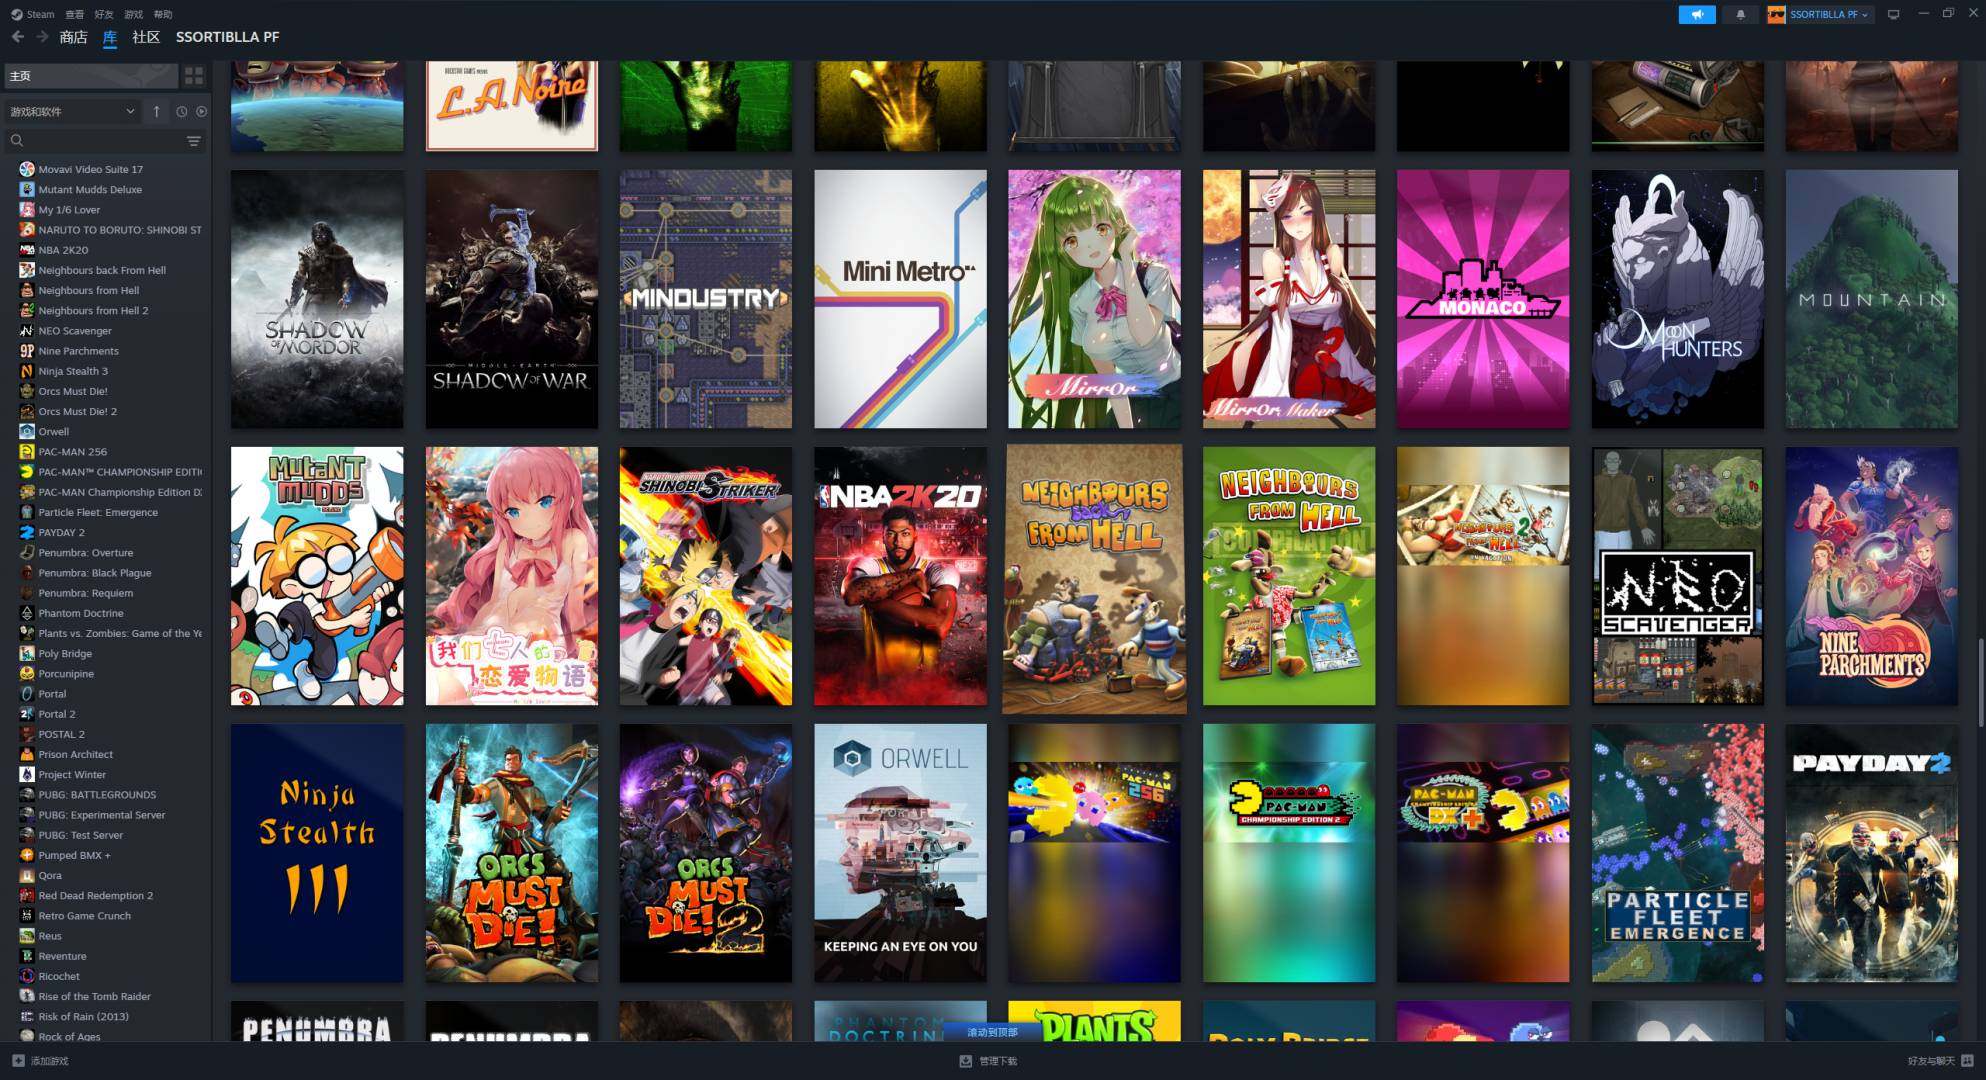1986x1080 pixels.
Task: Open the Shadow of War cover
Action: pyautogui.click(x=512, y=299)
